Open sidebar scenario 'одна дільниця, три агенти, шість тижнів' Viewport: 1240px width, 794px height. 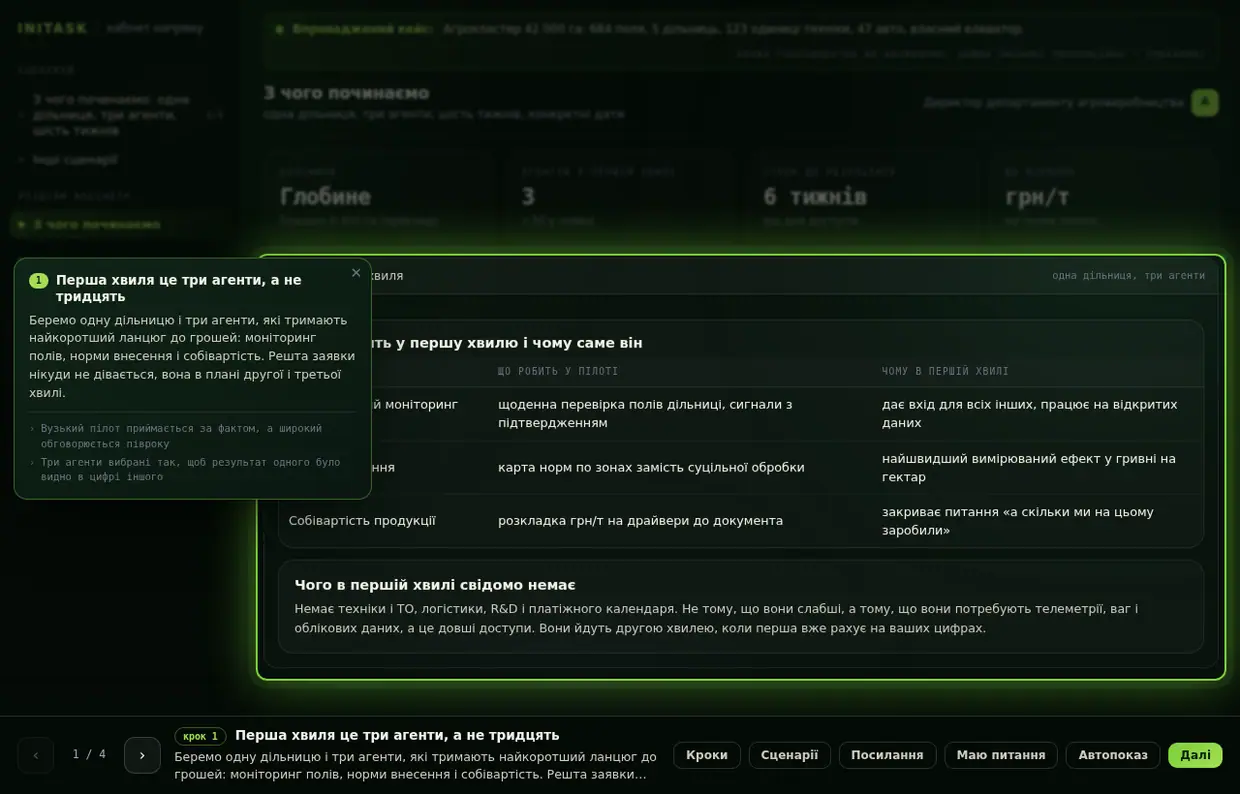click(x=118, y=115)
